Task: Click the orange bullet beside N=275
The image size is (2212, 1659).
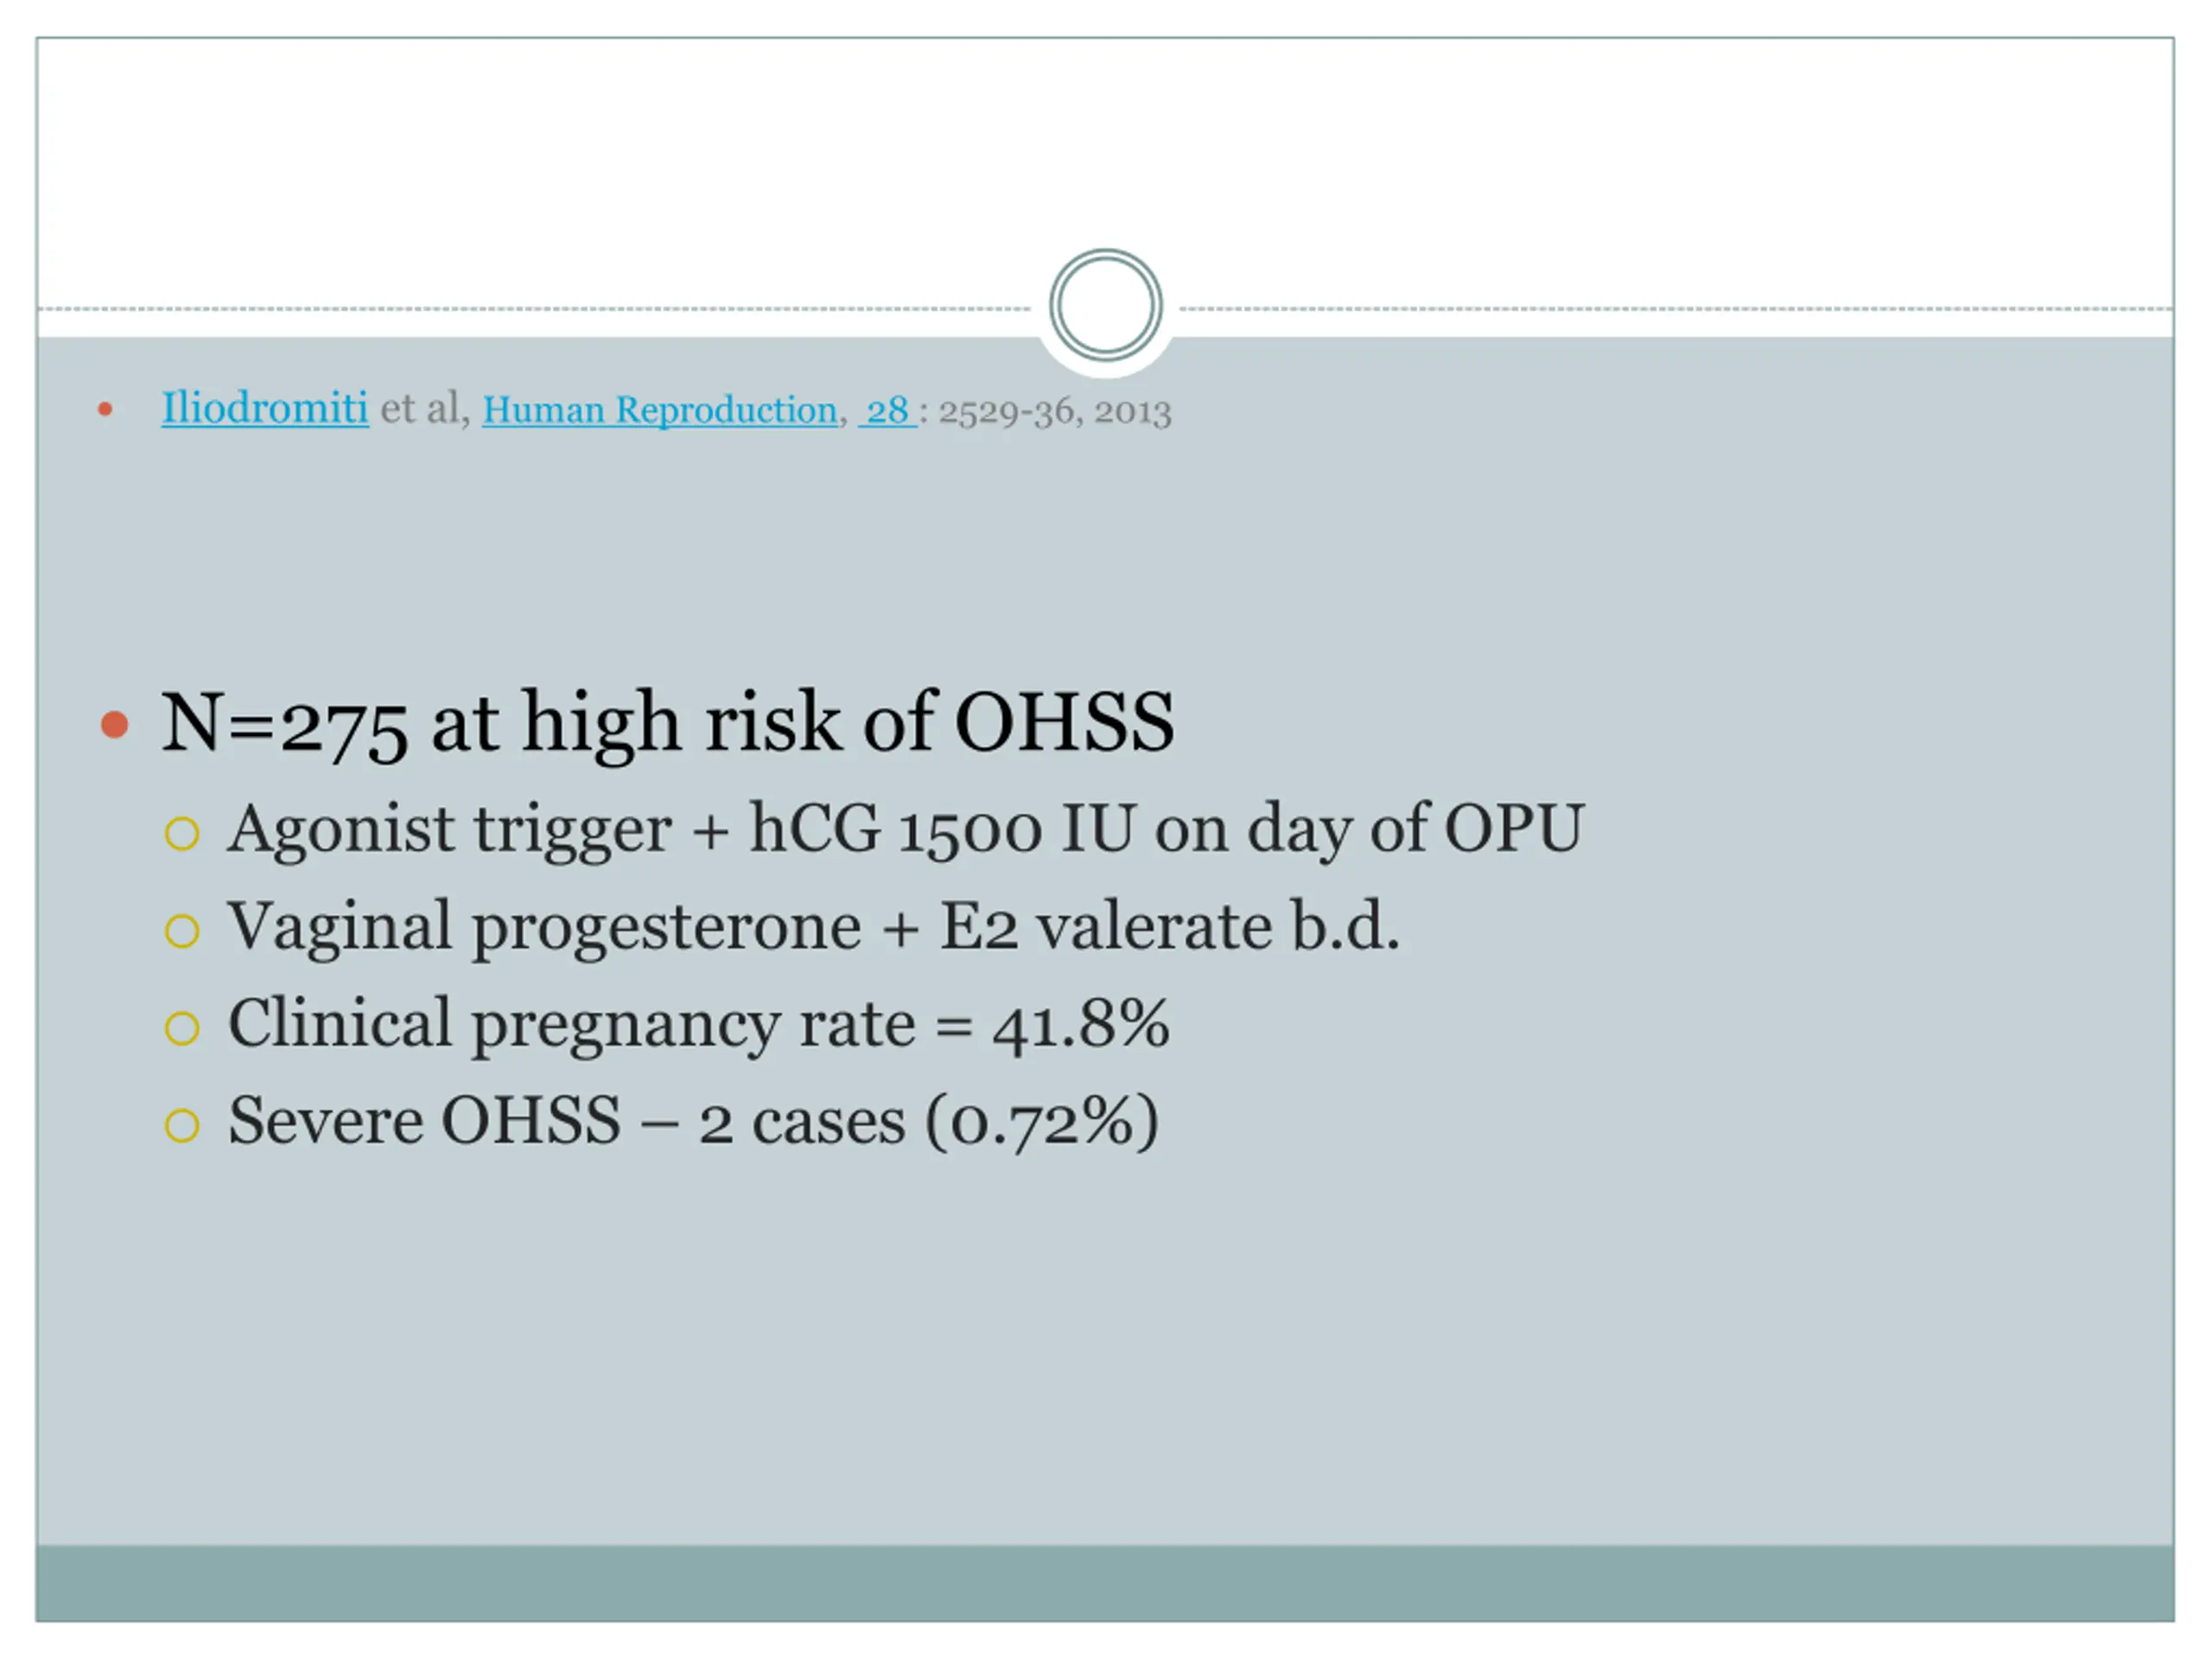Action: pos(115,725)
